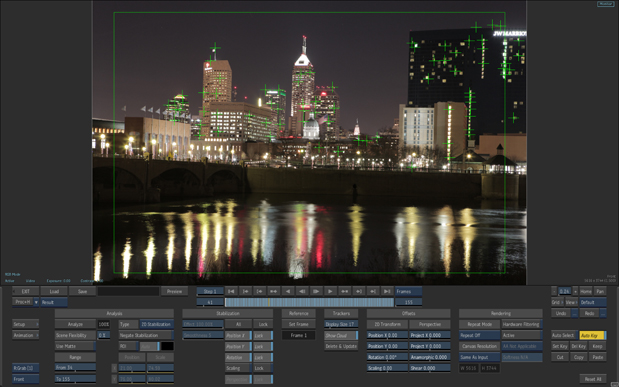Open Undo history list button
The height and width of the screenshot is (387, 619).
(575, 313)
